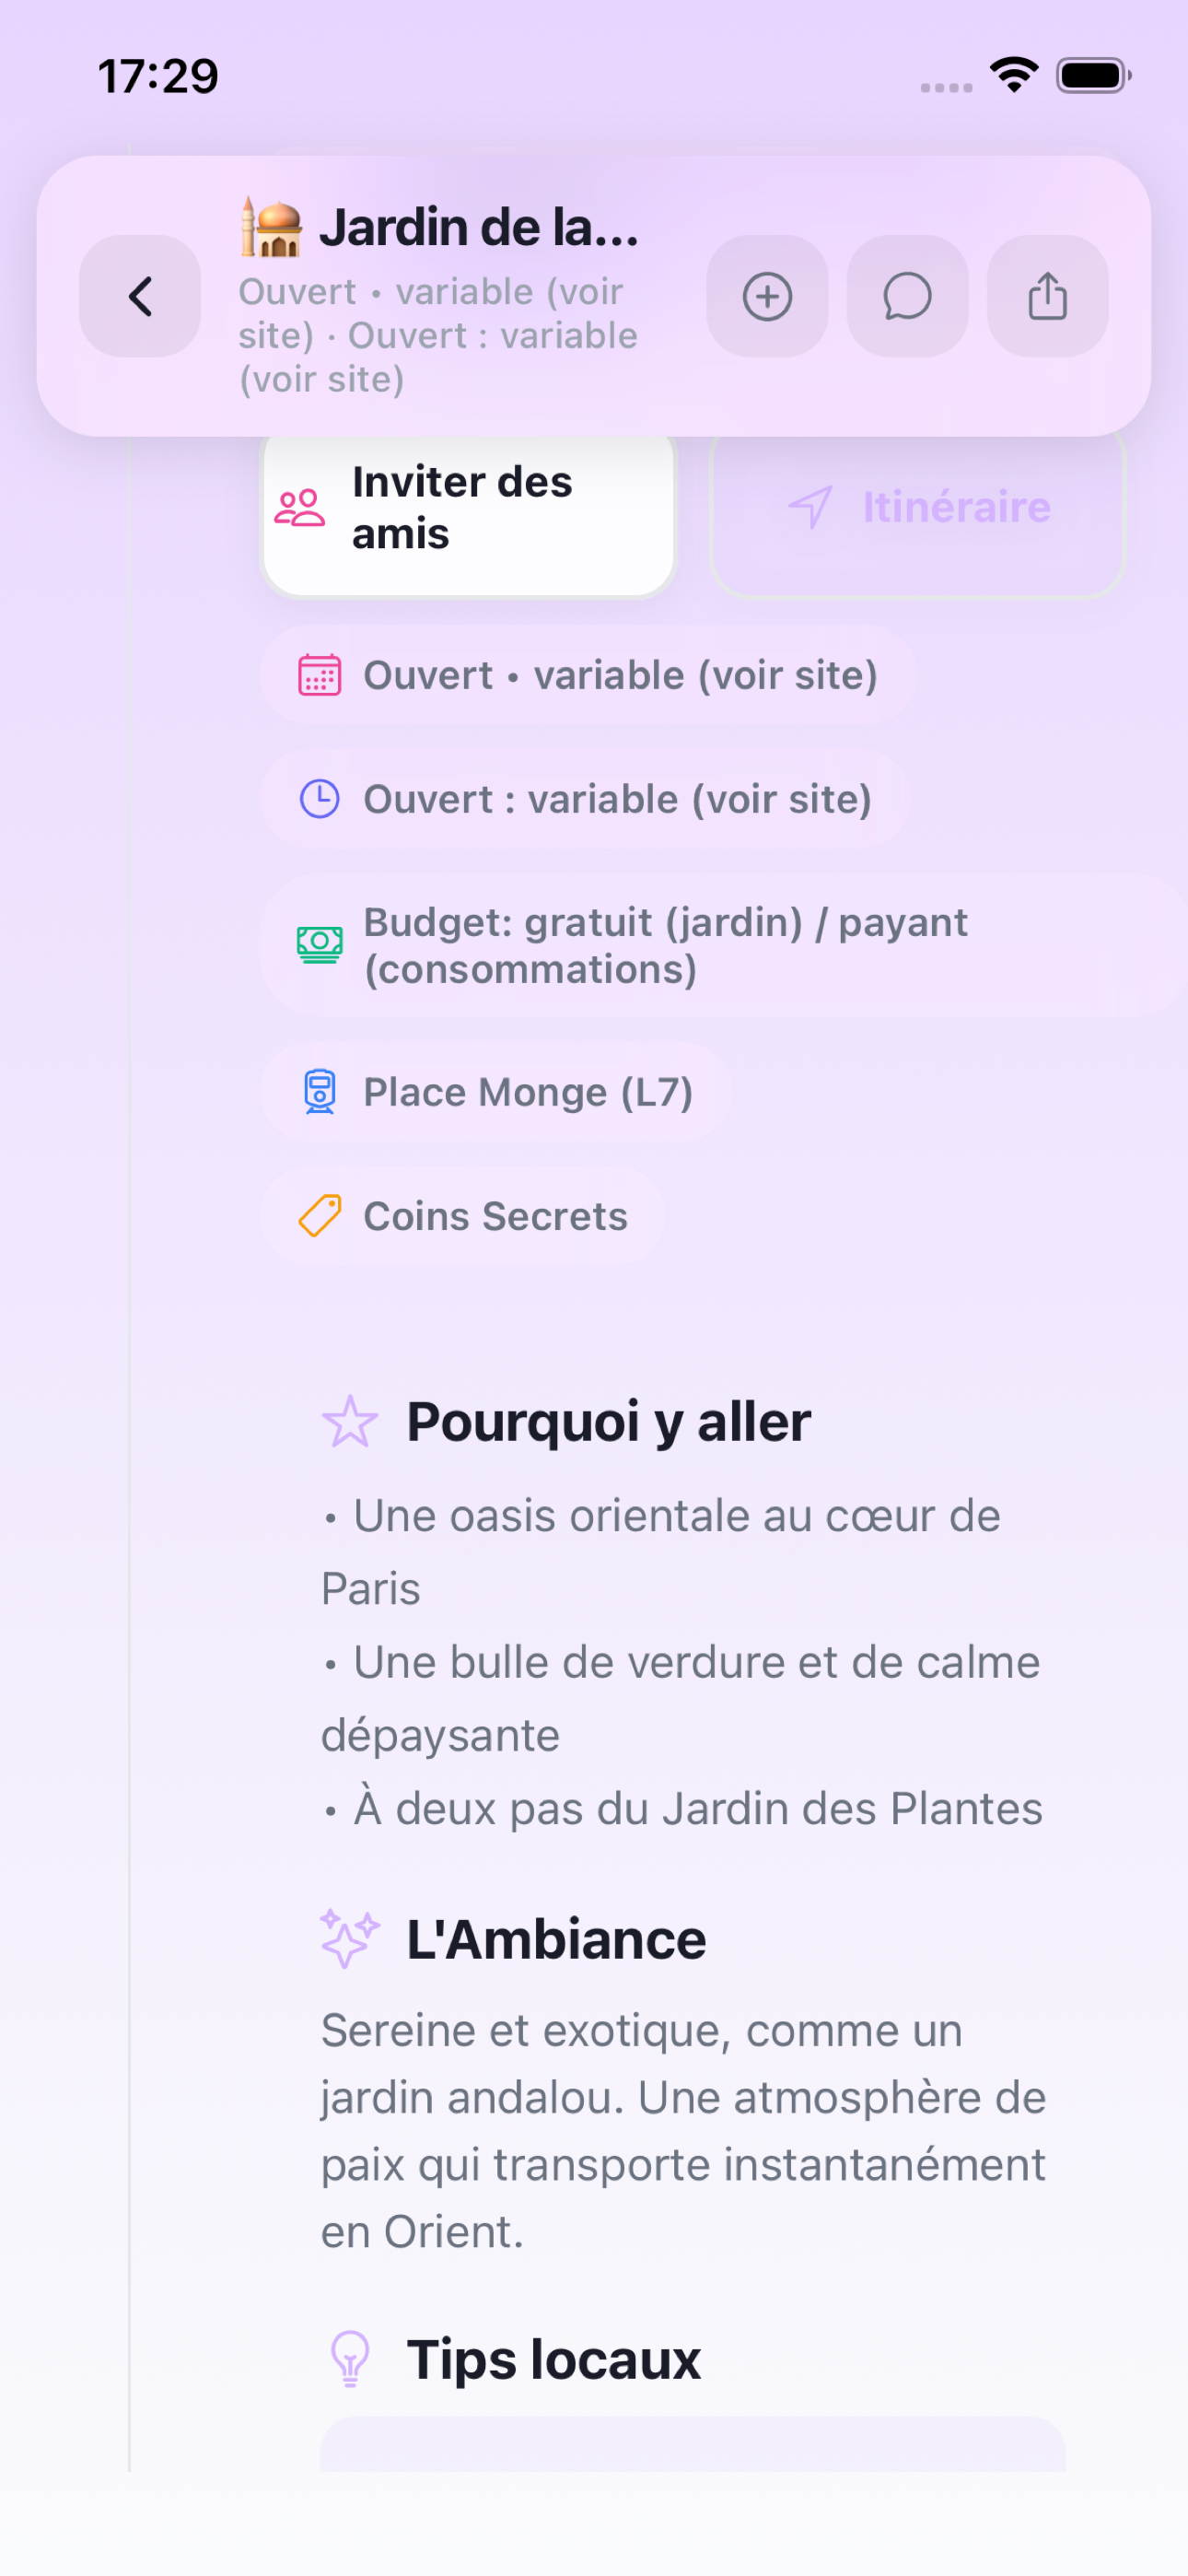The image size is (1188, 2576).
Task: Tap the plus circle add button
Action: click(767, 296)
